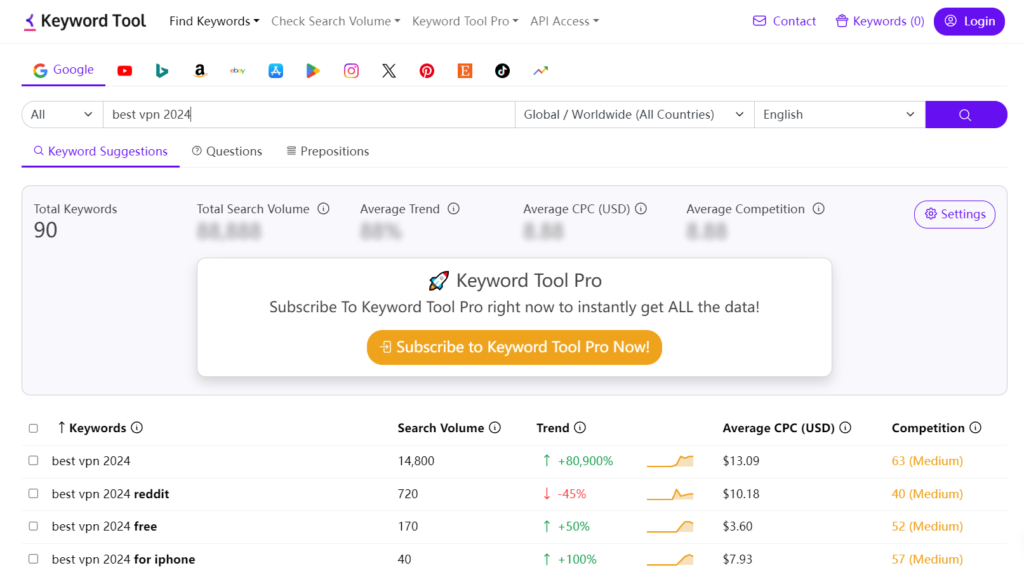
Task: Switch to the Questions tab
Action: (x=227, y=151)
